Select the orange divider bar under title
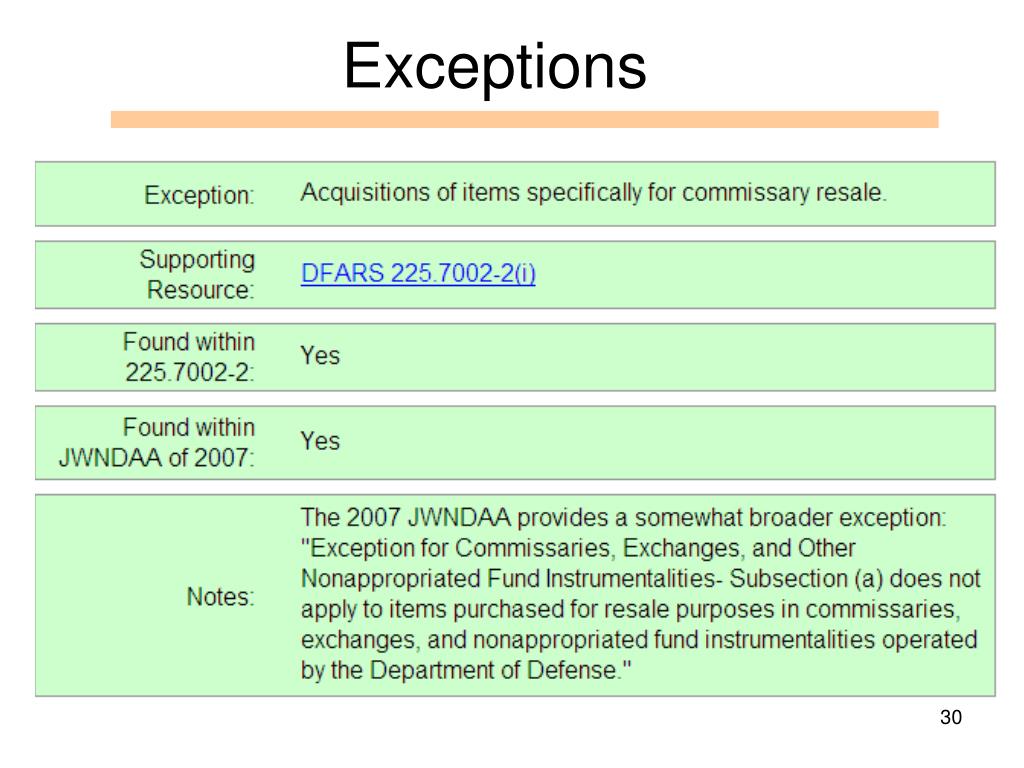This screenshot has height=768, width=1024. pos(524,120)
